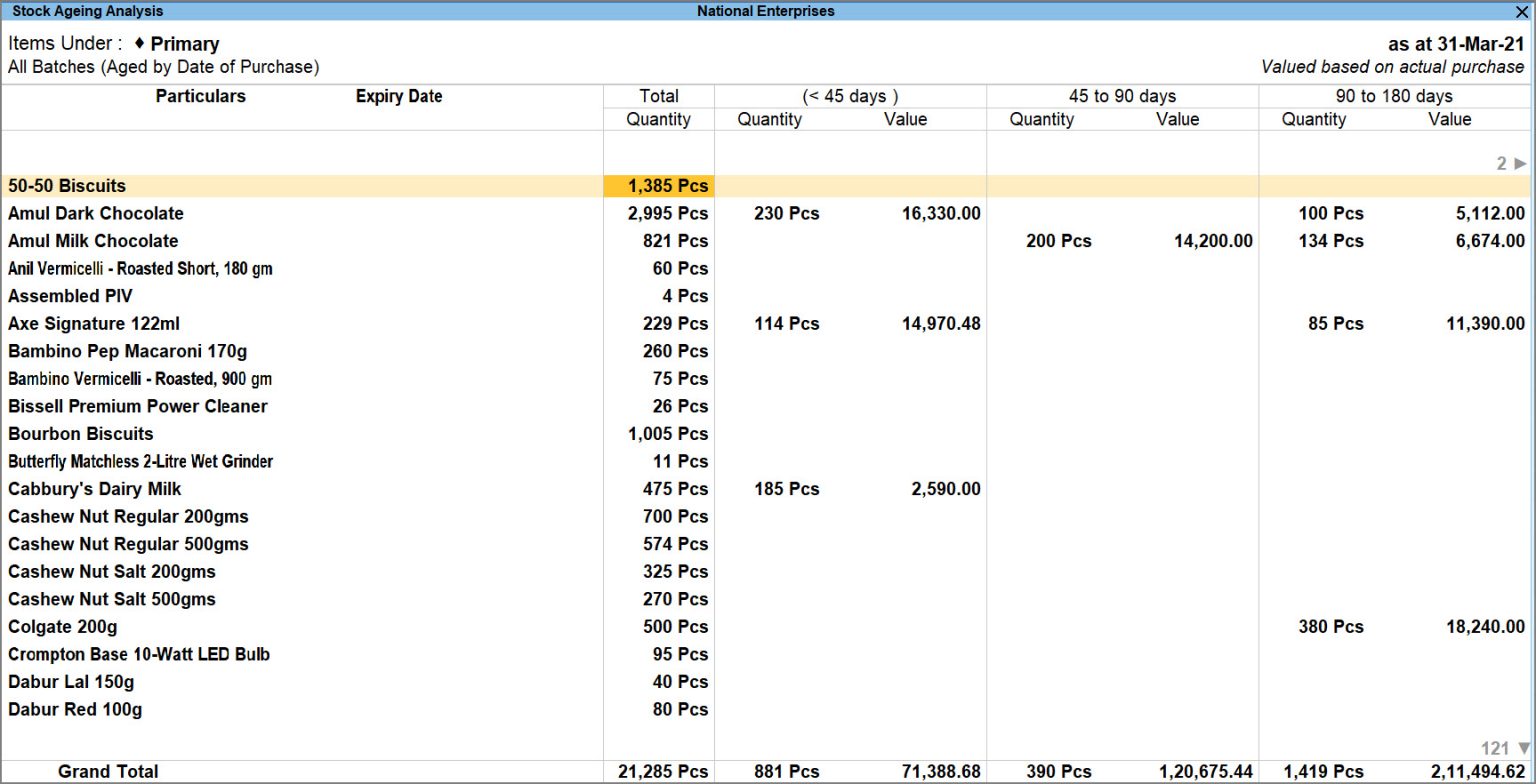The height and width of the screenshot is (784, 1536).
Task: Select the Cabbury's Dairy Milk item
Action: 94,489
